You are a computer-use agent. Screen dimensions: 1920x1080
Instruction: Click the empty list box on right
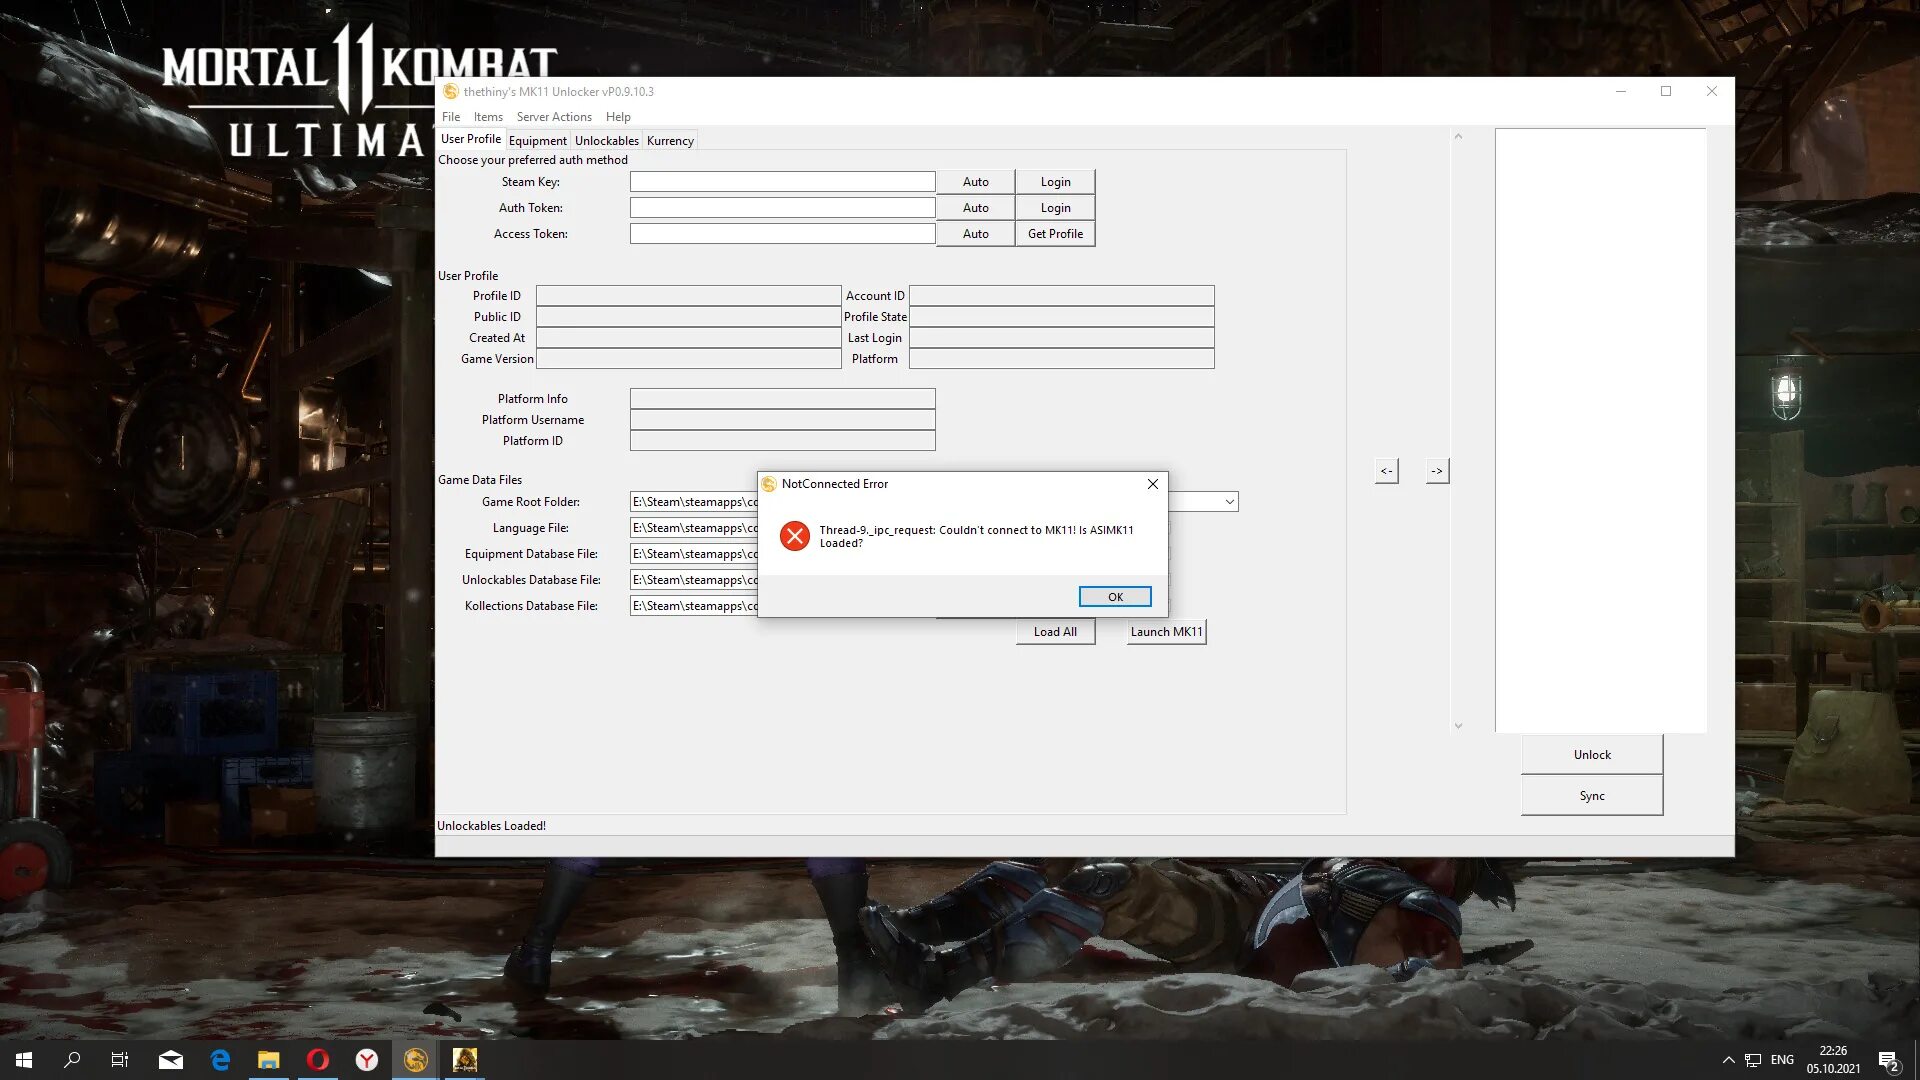pos(1600,430)
